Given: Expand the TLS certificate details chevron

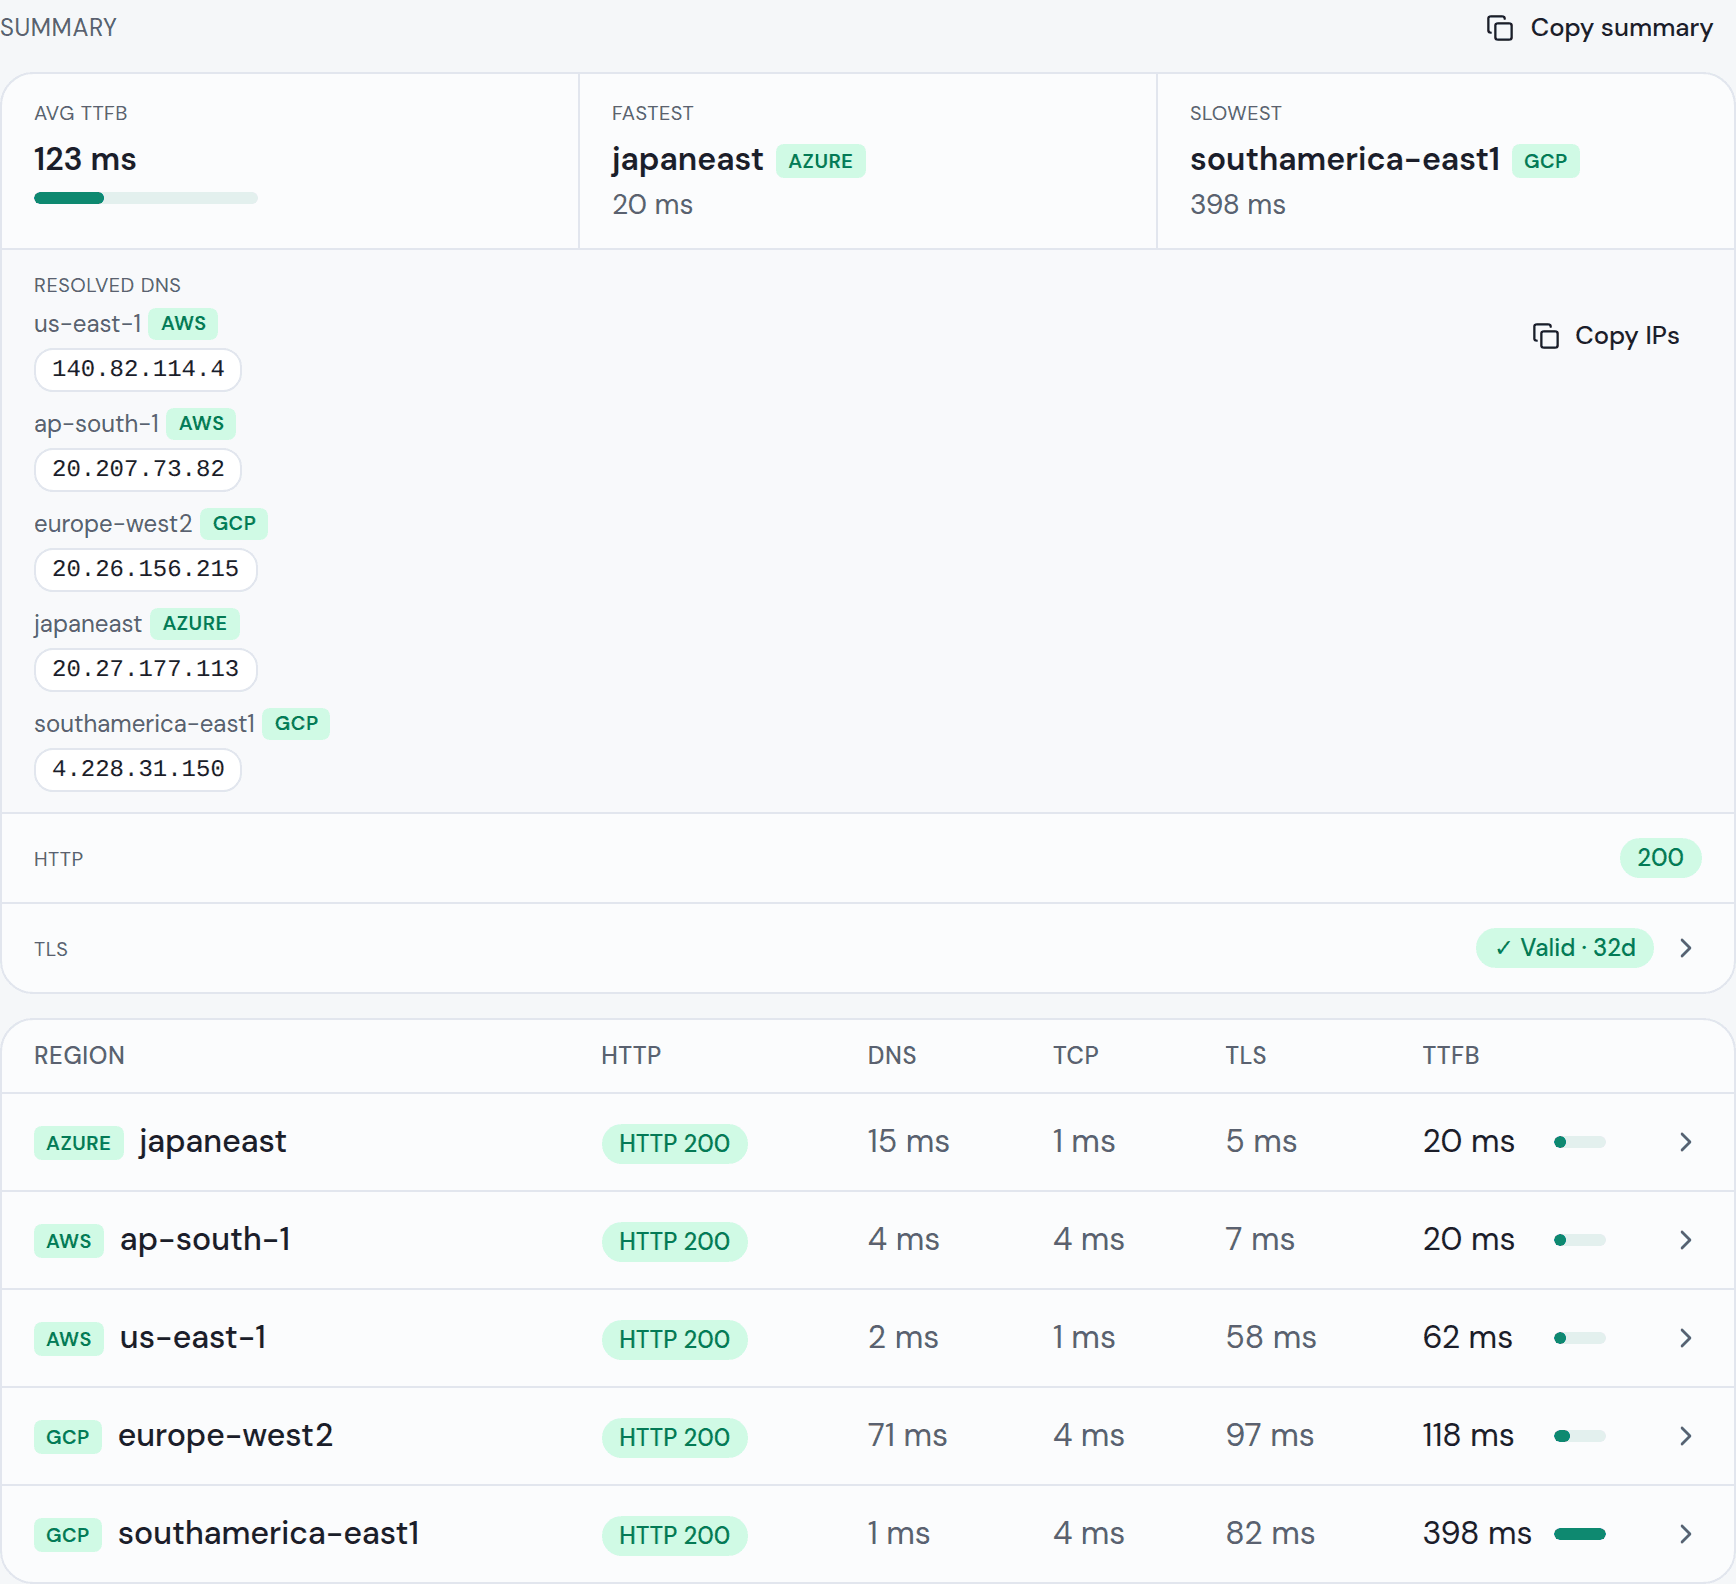Looking at the screenshot, I should tap(1686, 948).
